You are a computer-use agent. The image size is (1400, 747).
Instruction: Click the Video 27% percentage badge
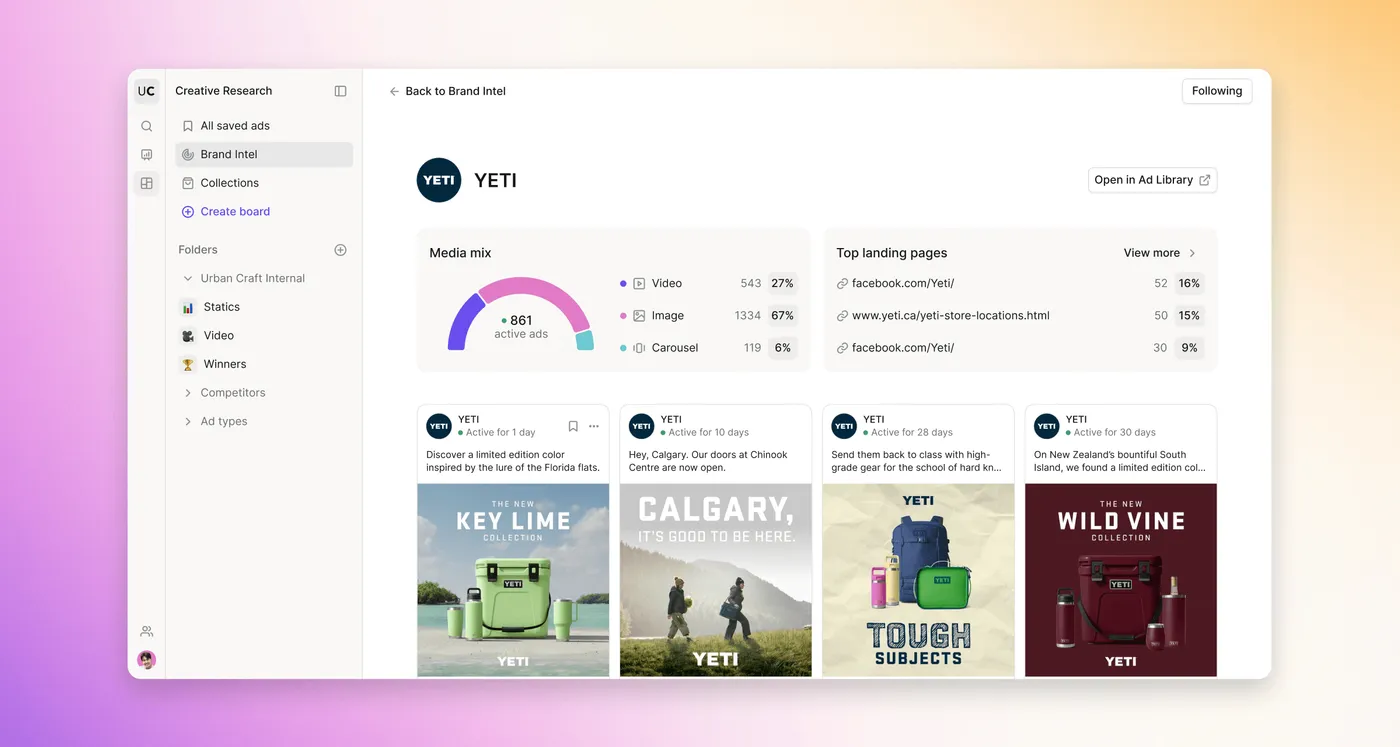782,284
